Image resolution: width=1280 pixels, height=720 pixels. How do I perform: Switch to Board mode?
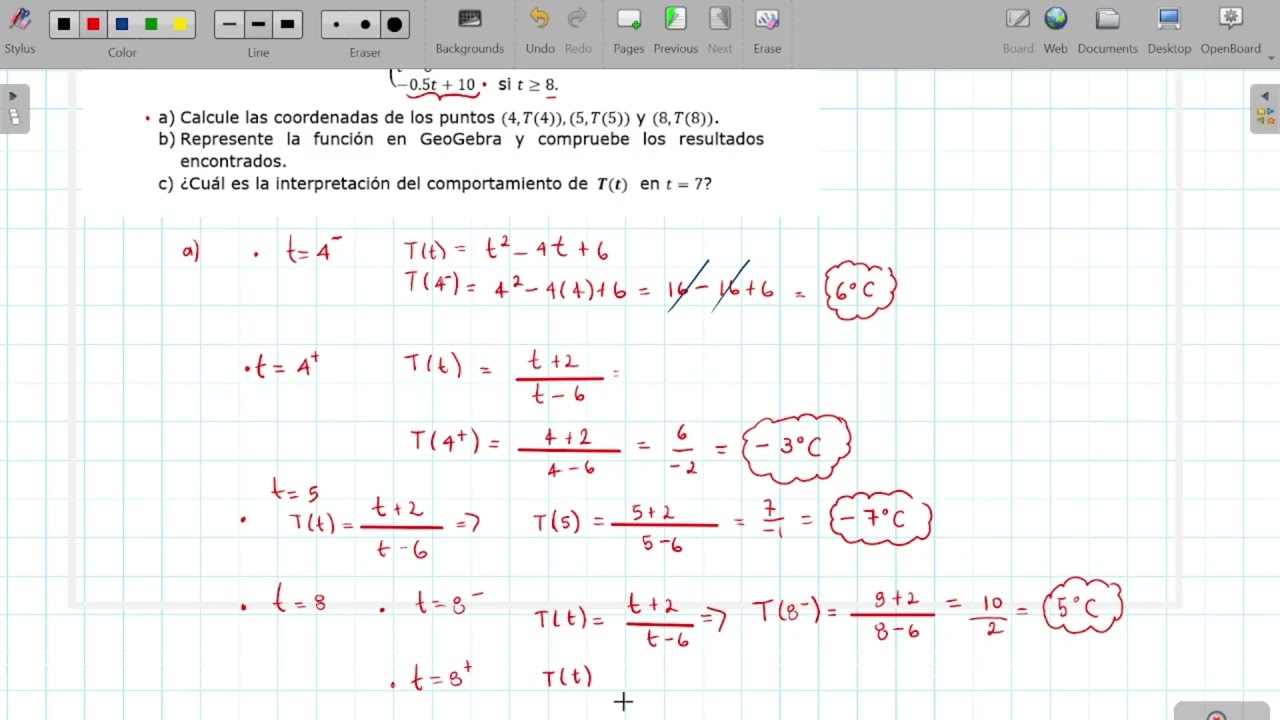(x=1018, y=30)
